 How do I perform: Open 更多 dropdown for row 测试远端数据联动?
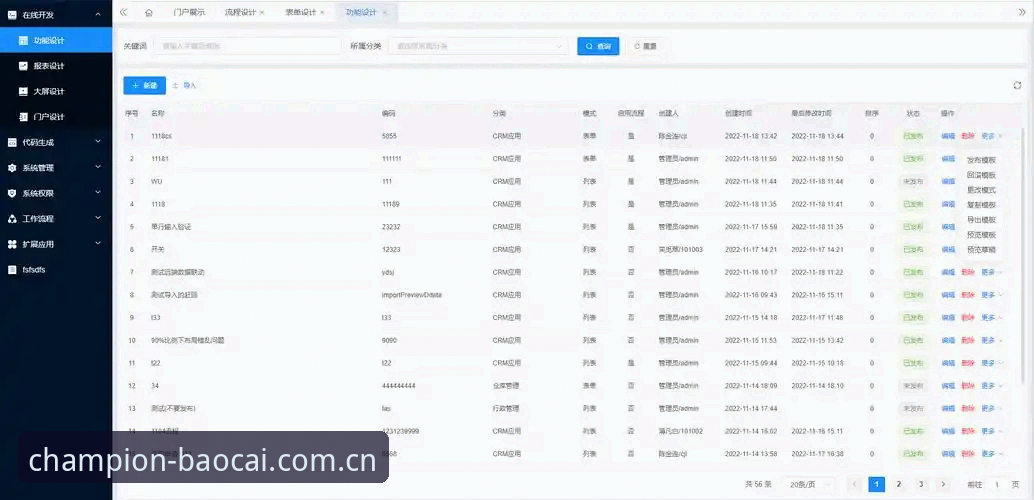tap(991, 272)
